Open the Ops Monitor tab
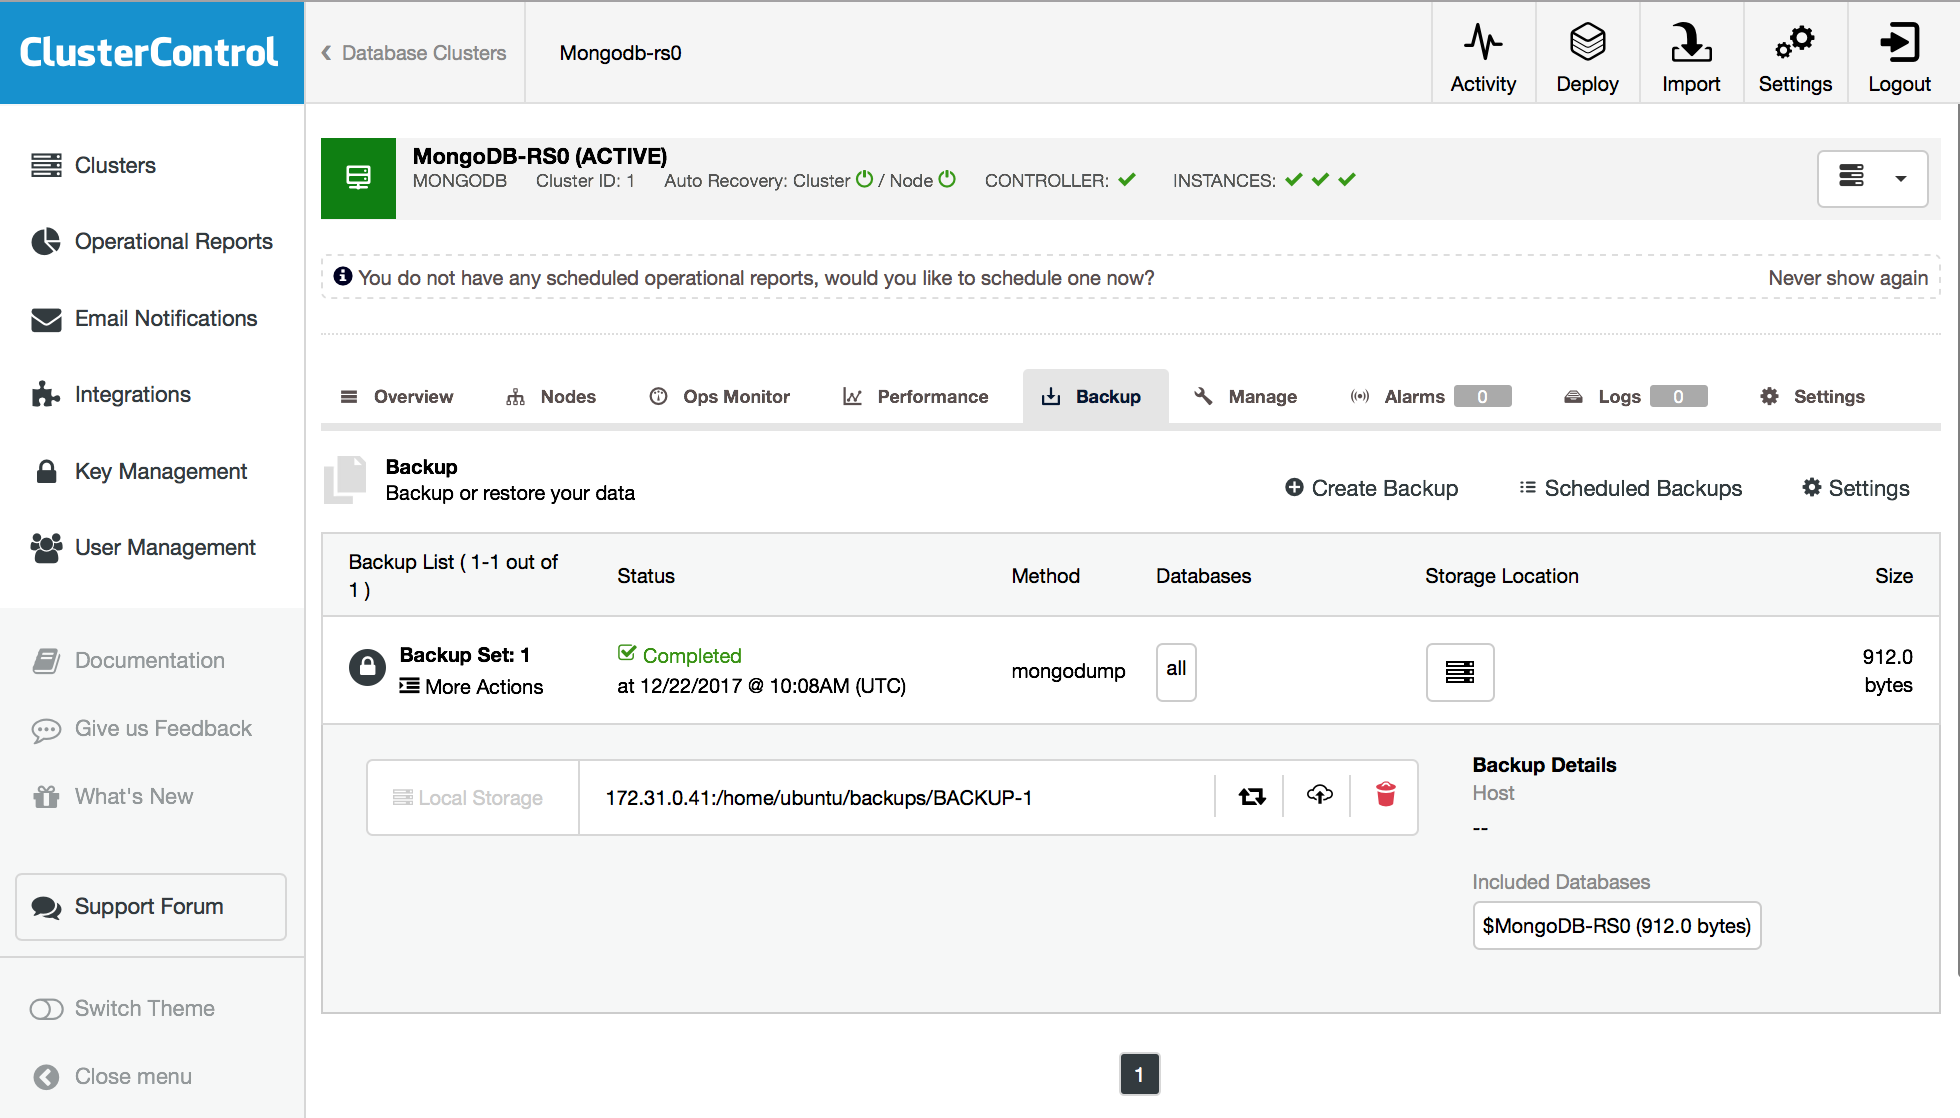 click(x=720, y=397)
